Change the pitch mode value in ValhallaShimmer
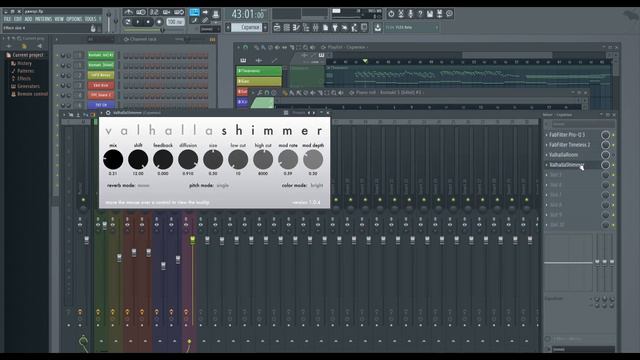Viewport: 640px width, 360px height. (222, 185)
